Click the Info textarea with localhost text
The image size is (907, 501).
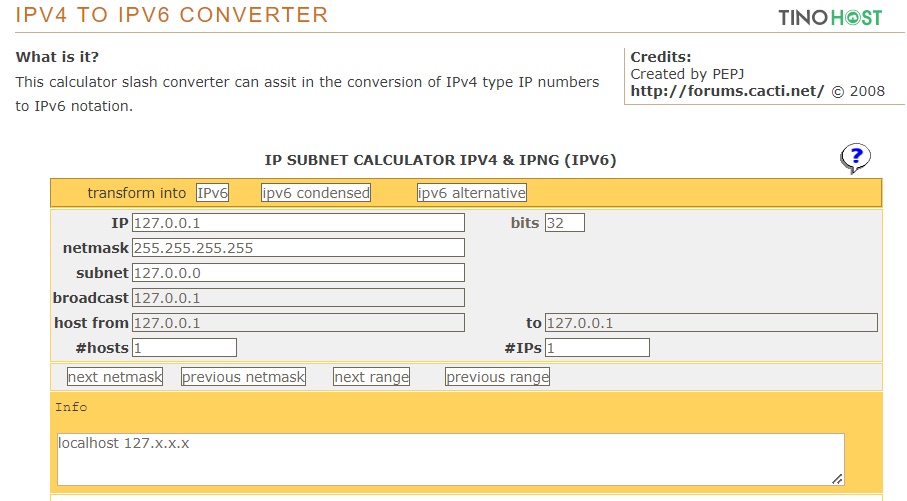click(451, 459)
